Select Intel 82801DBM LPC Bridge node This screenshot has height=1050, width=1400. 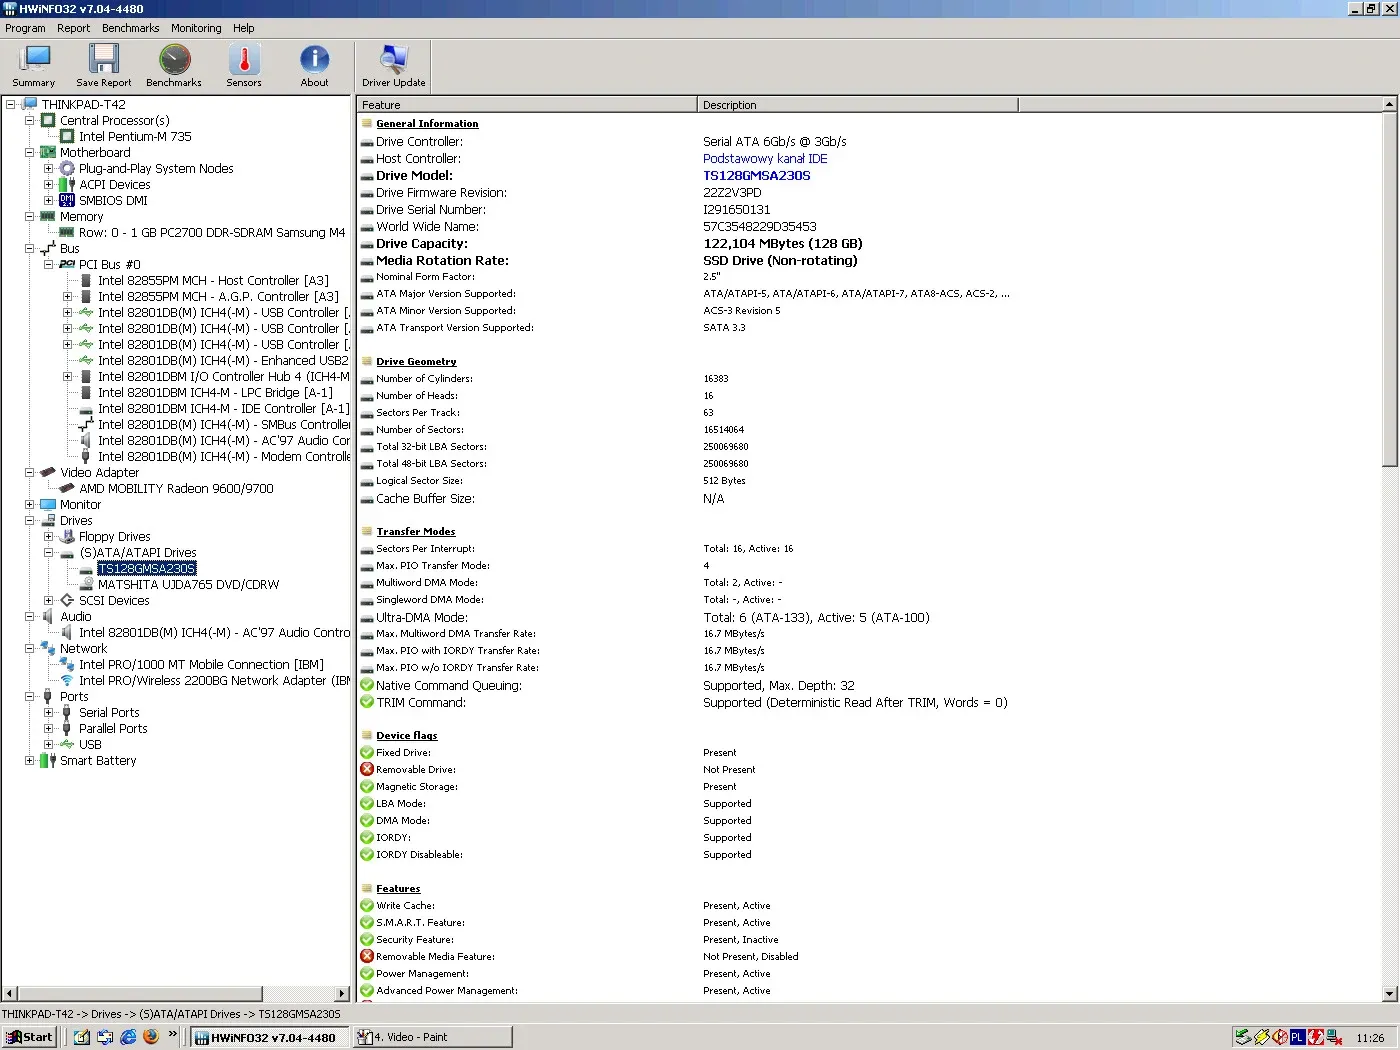(215, 393)
